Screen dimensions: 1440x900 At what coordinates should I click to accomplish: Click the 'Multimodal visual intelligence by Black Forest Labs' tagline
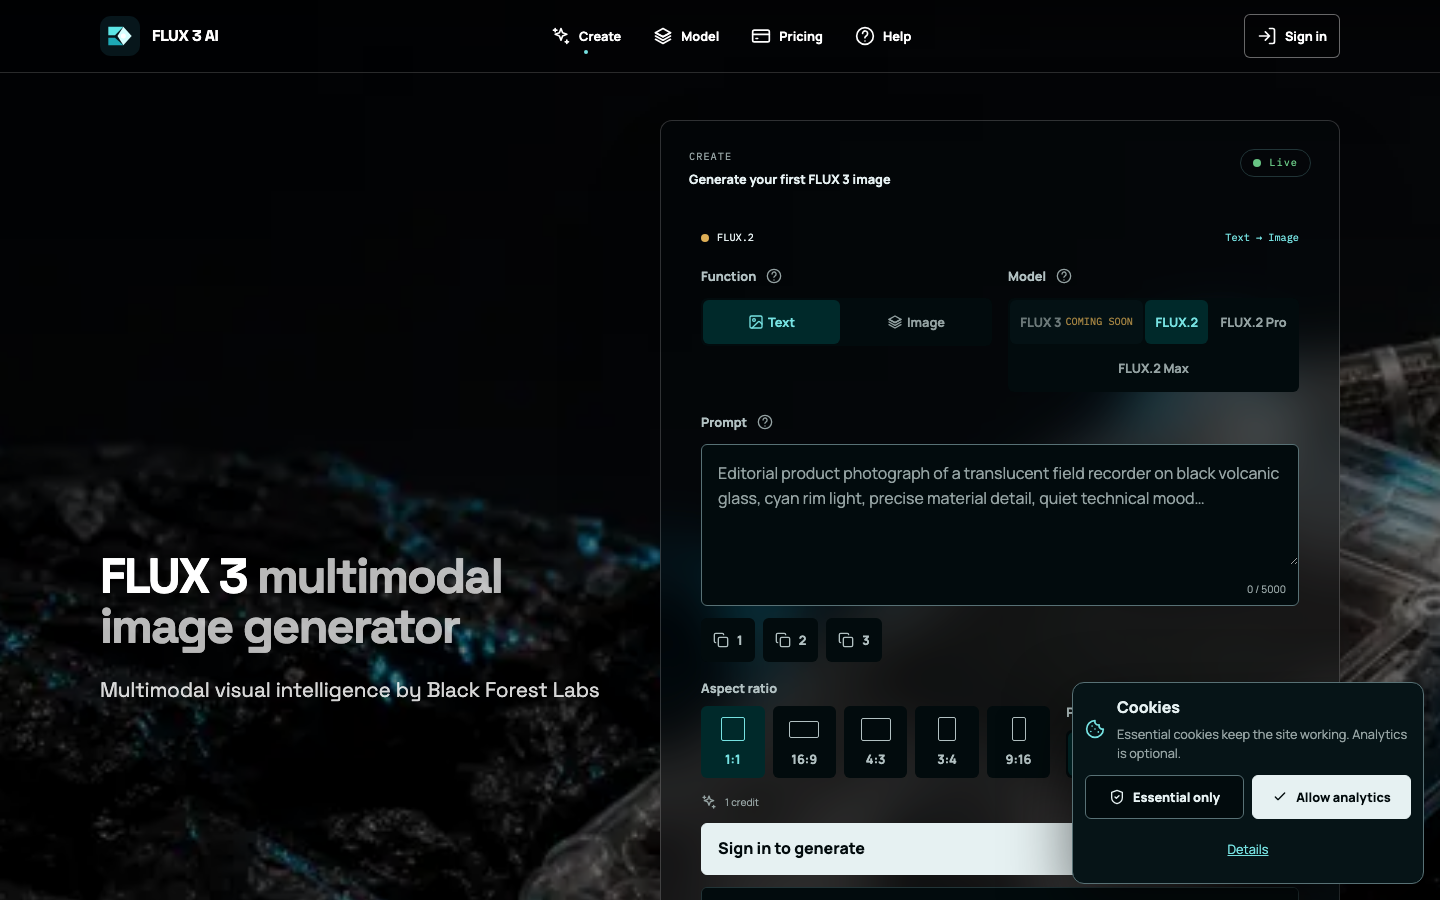click(350, 690)
